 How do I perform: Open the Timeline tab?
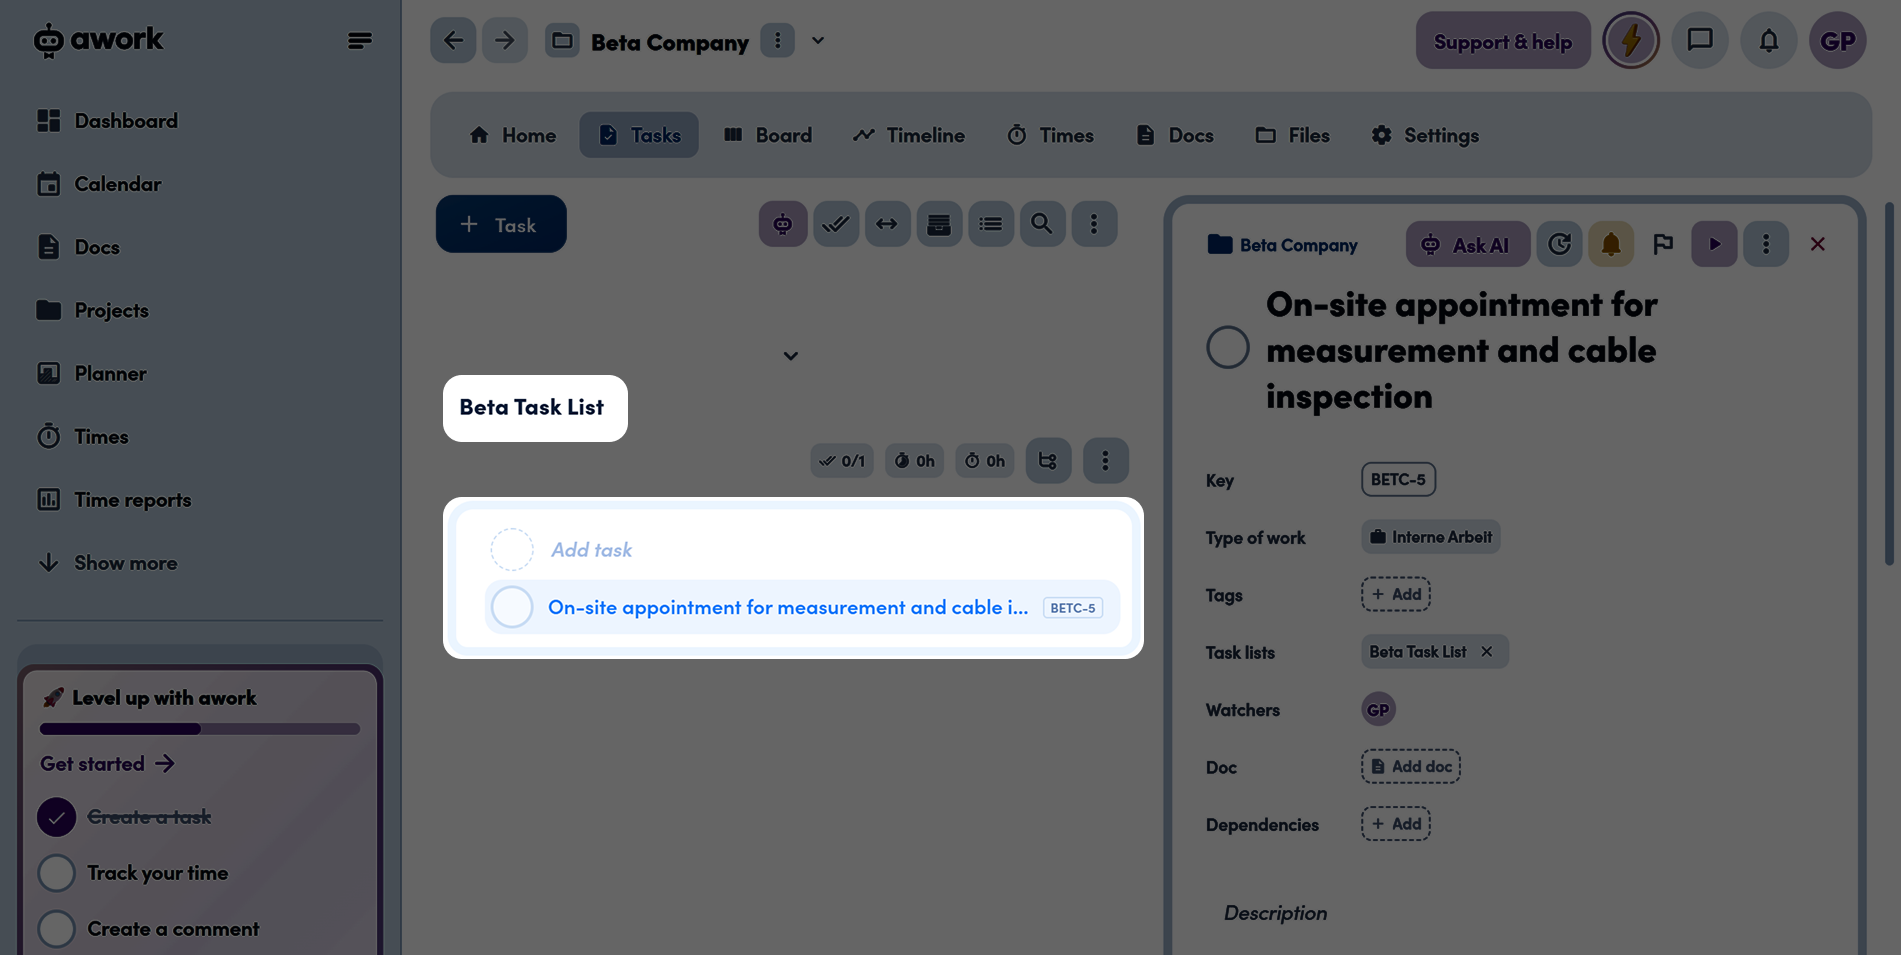909,135
